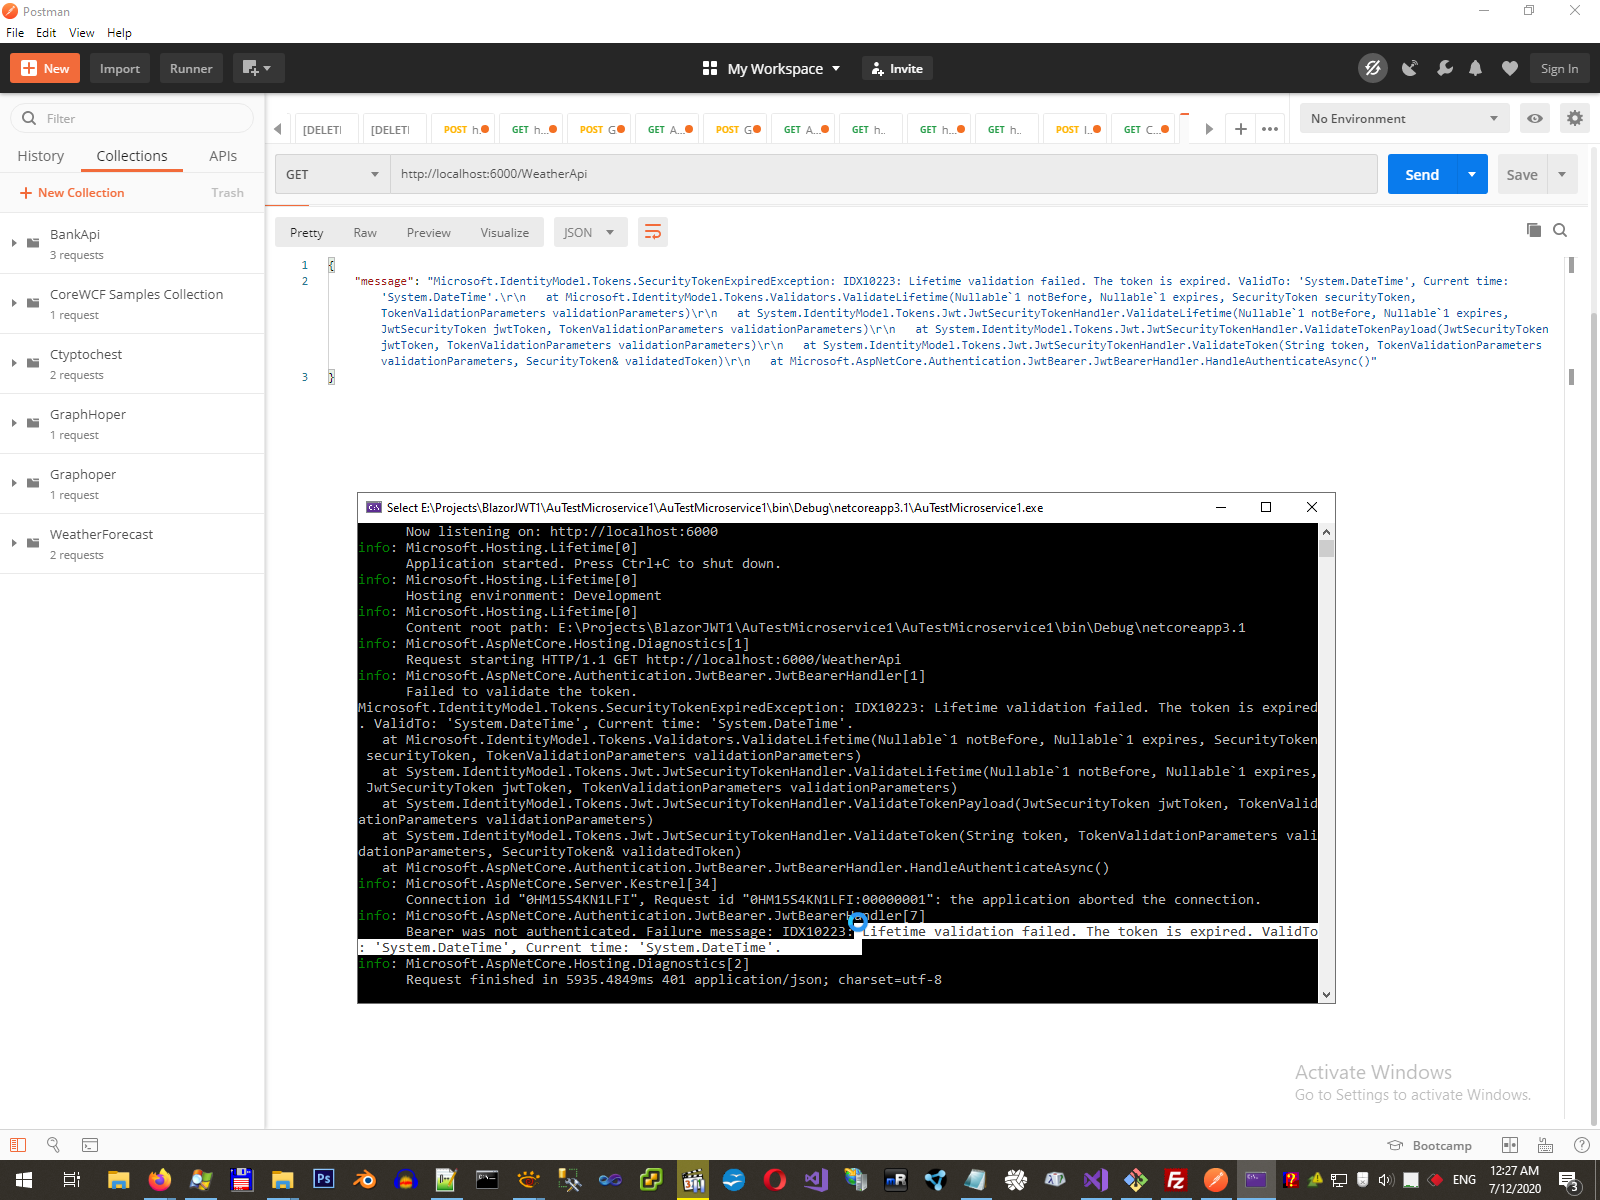Select the Graphoper collection name
Screen dimensions: 1600x1200
(x=83, y=474)
